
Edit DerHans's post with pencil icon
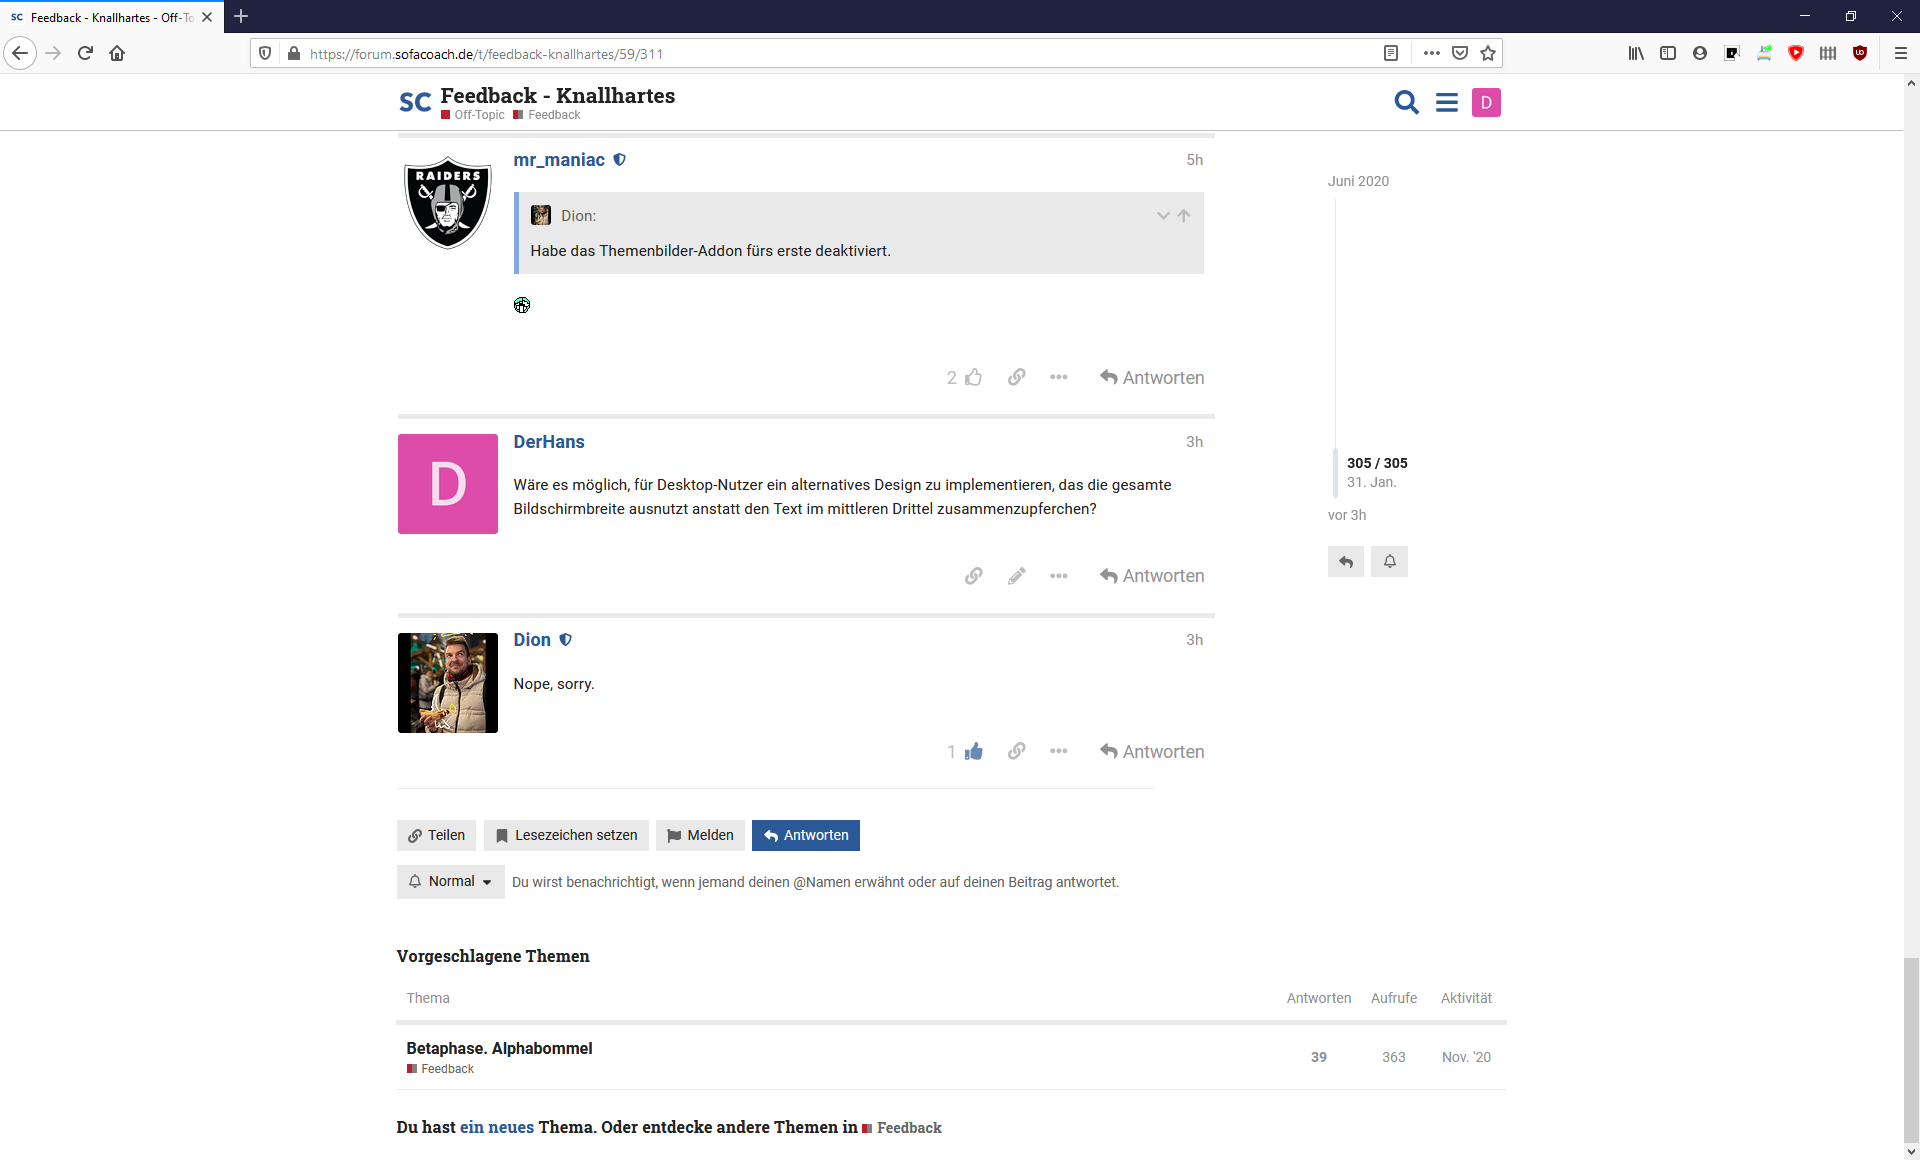click(1016, 576)
